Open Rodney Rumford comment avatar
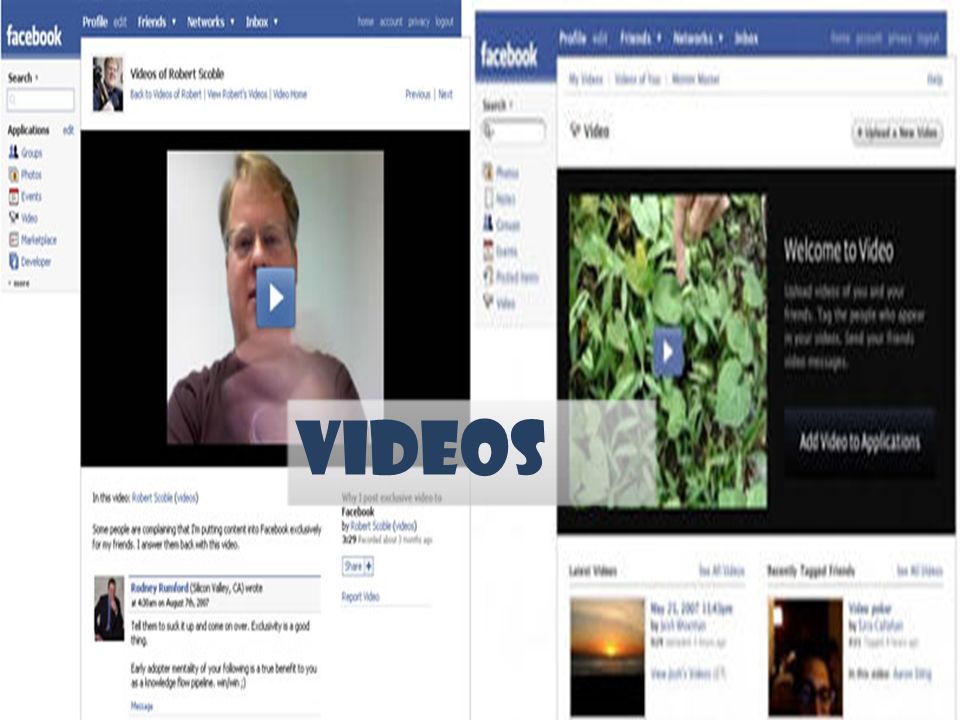This screenshot has height=720, width=960. coord(109,609)
